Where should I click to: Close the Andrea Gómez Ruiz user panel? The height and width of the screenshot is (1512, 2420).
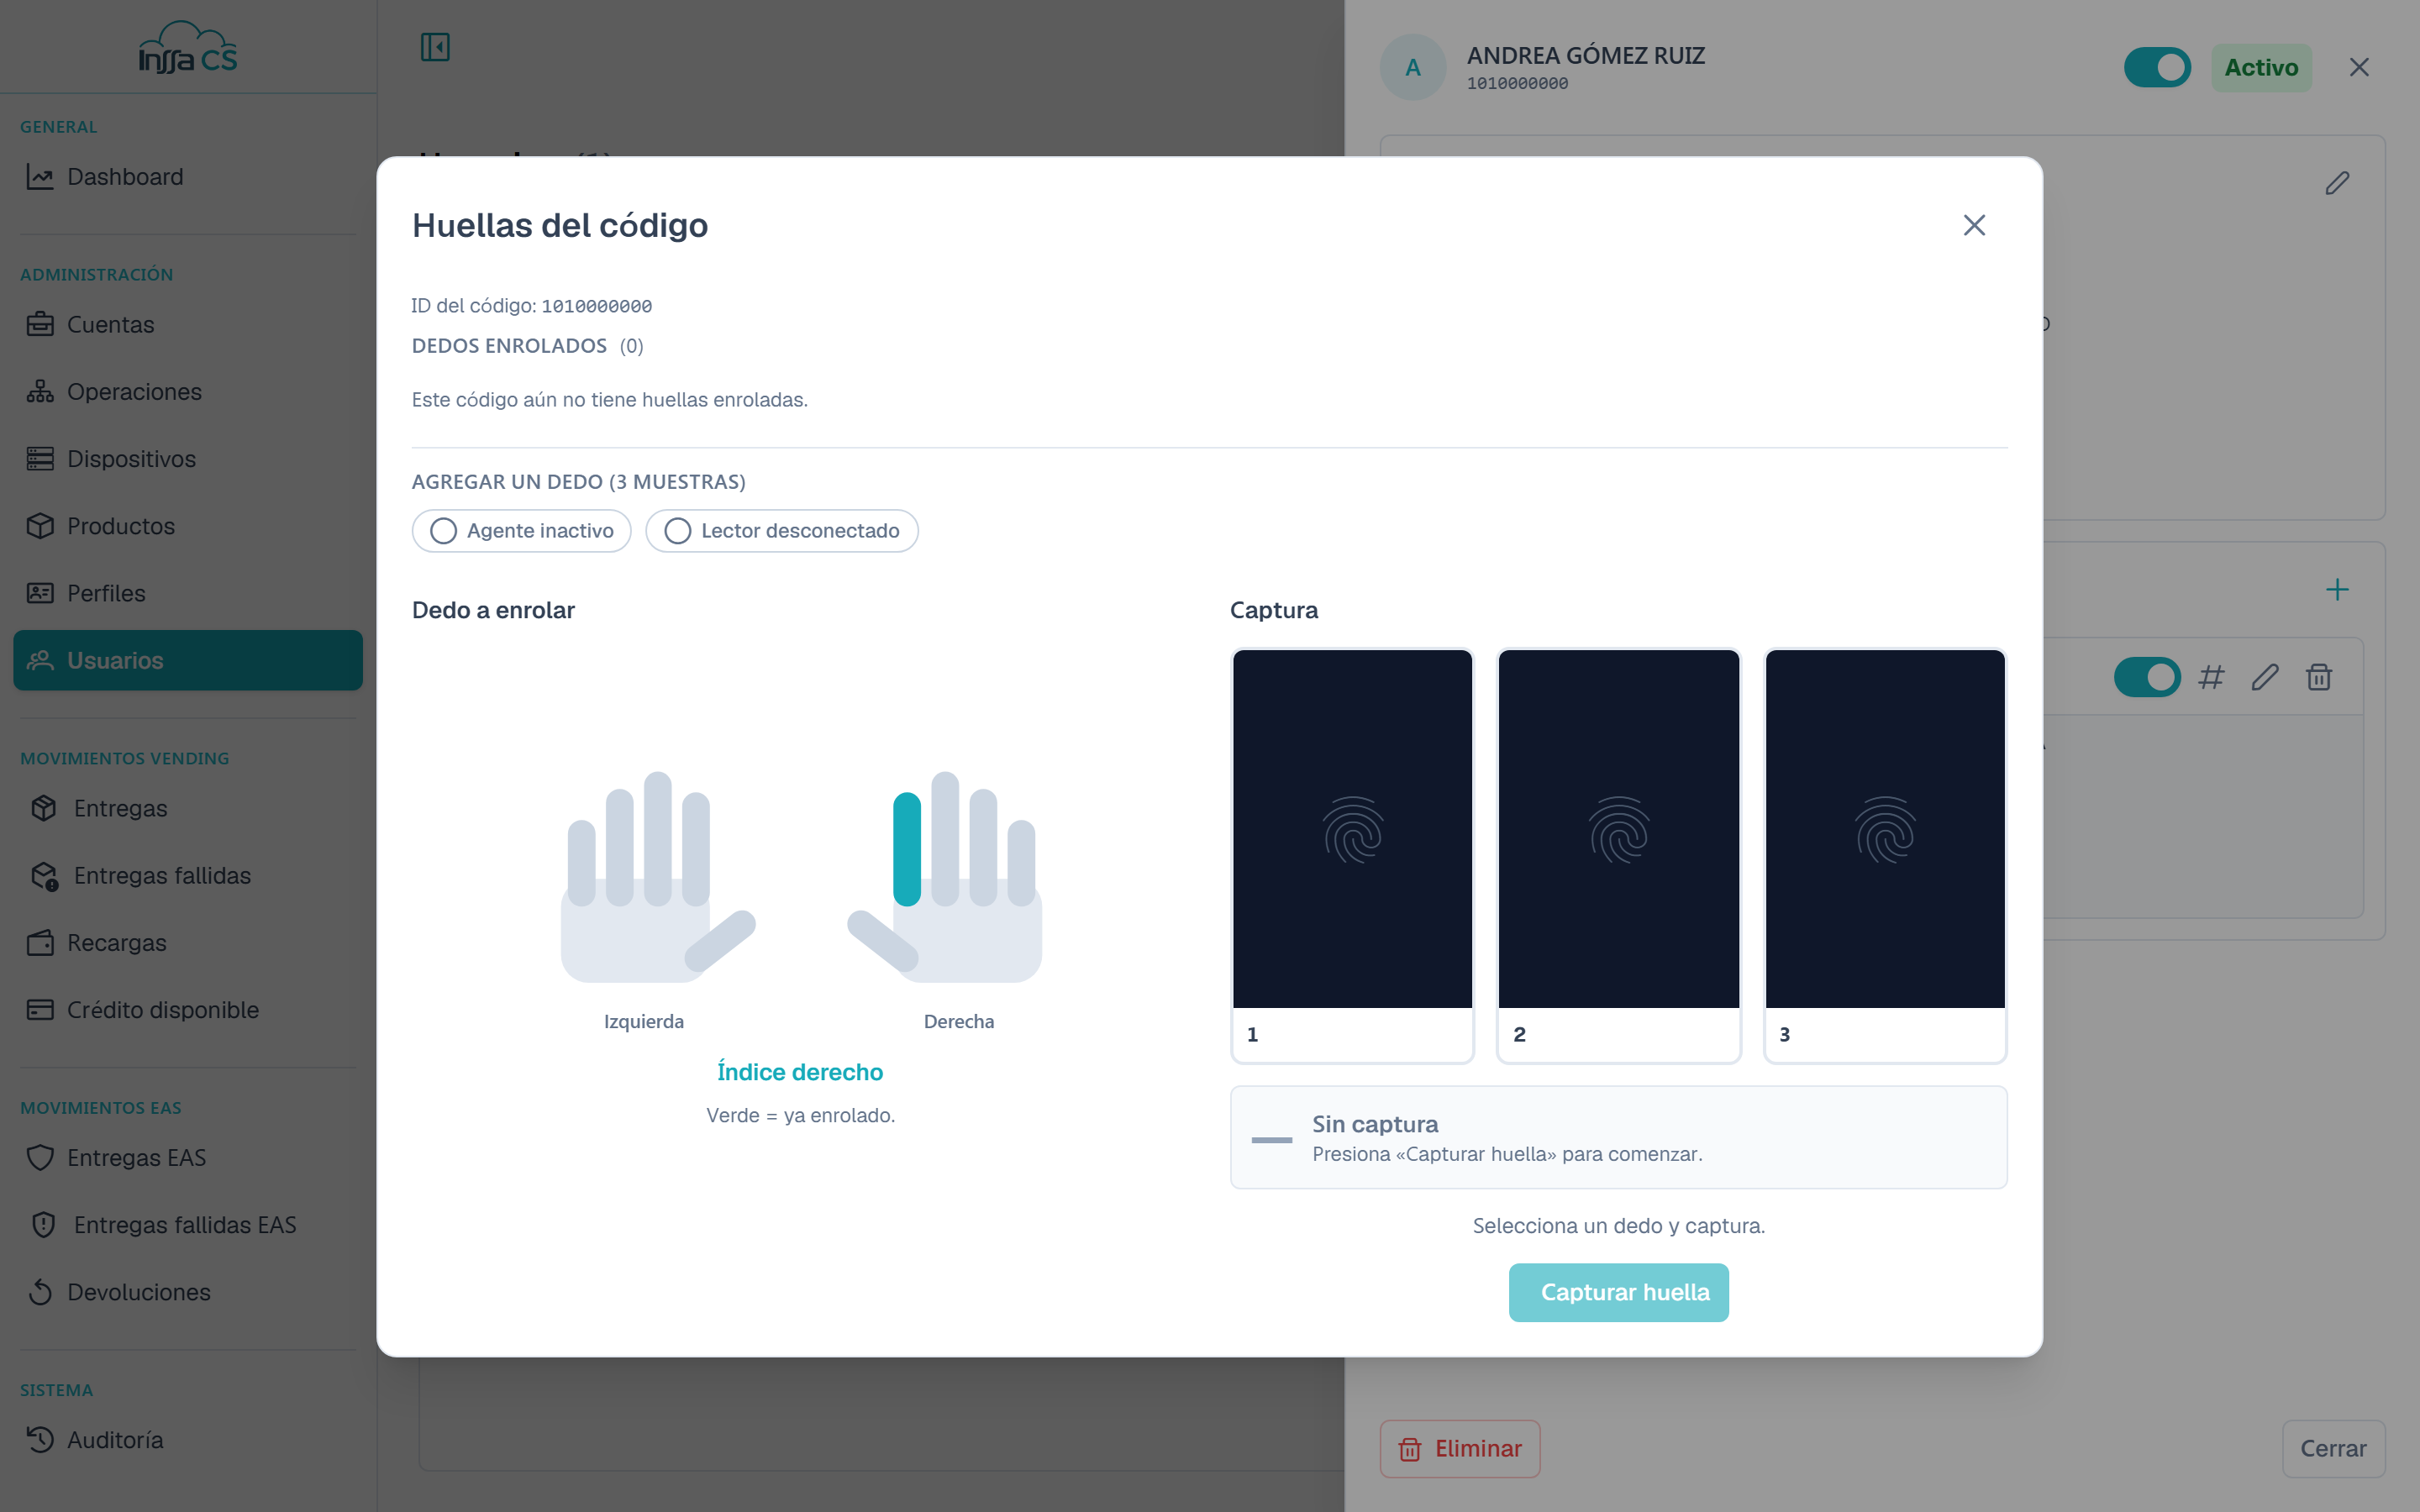2359,67
